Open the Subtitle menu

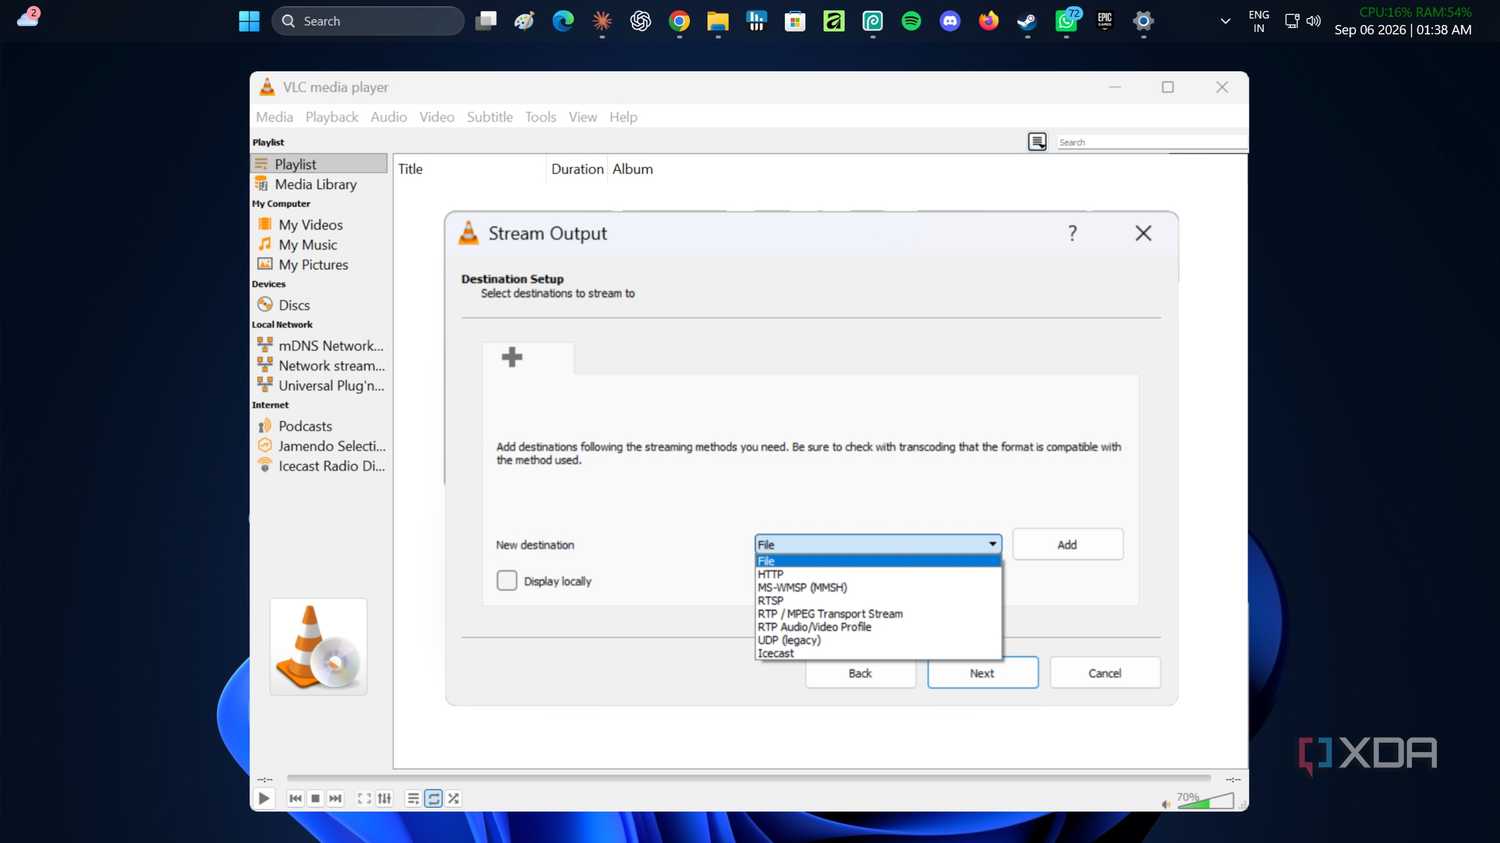click(490, 117)
